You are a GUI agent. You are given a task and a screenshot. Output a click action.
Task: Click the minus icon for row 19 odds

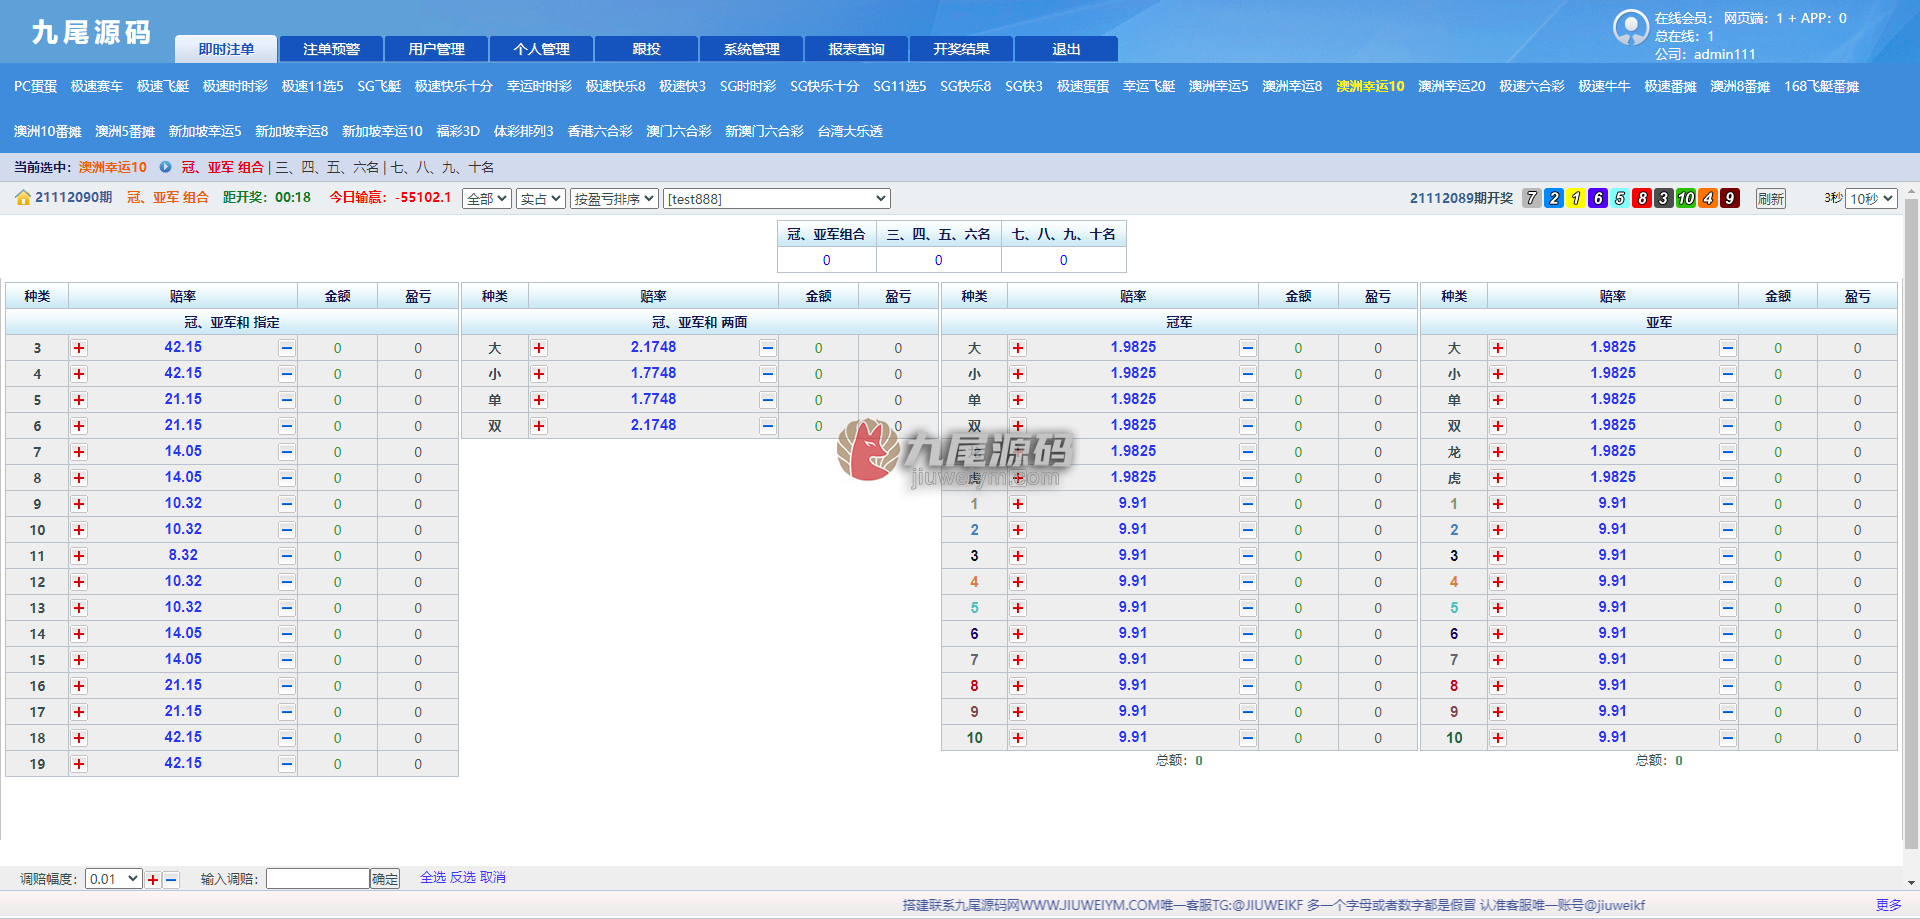click(287, 764)
